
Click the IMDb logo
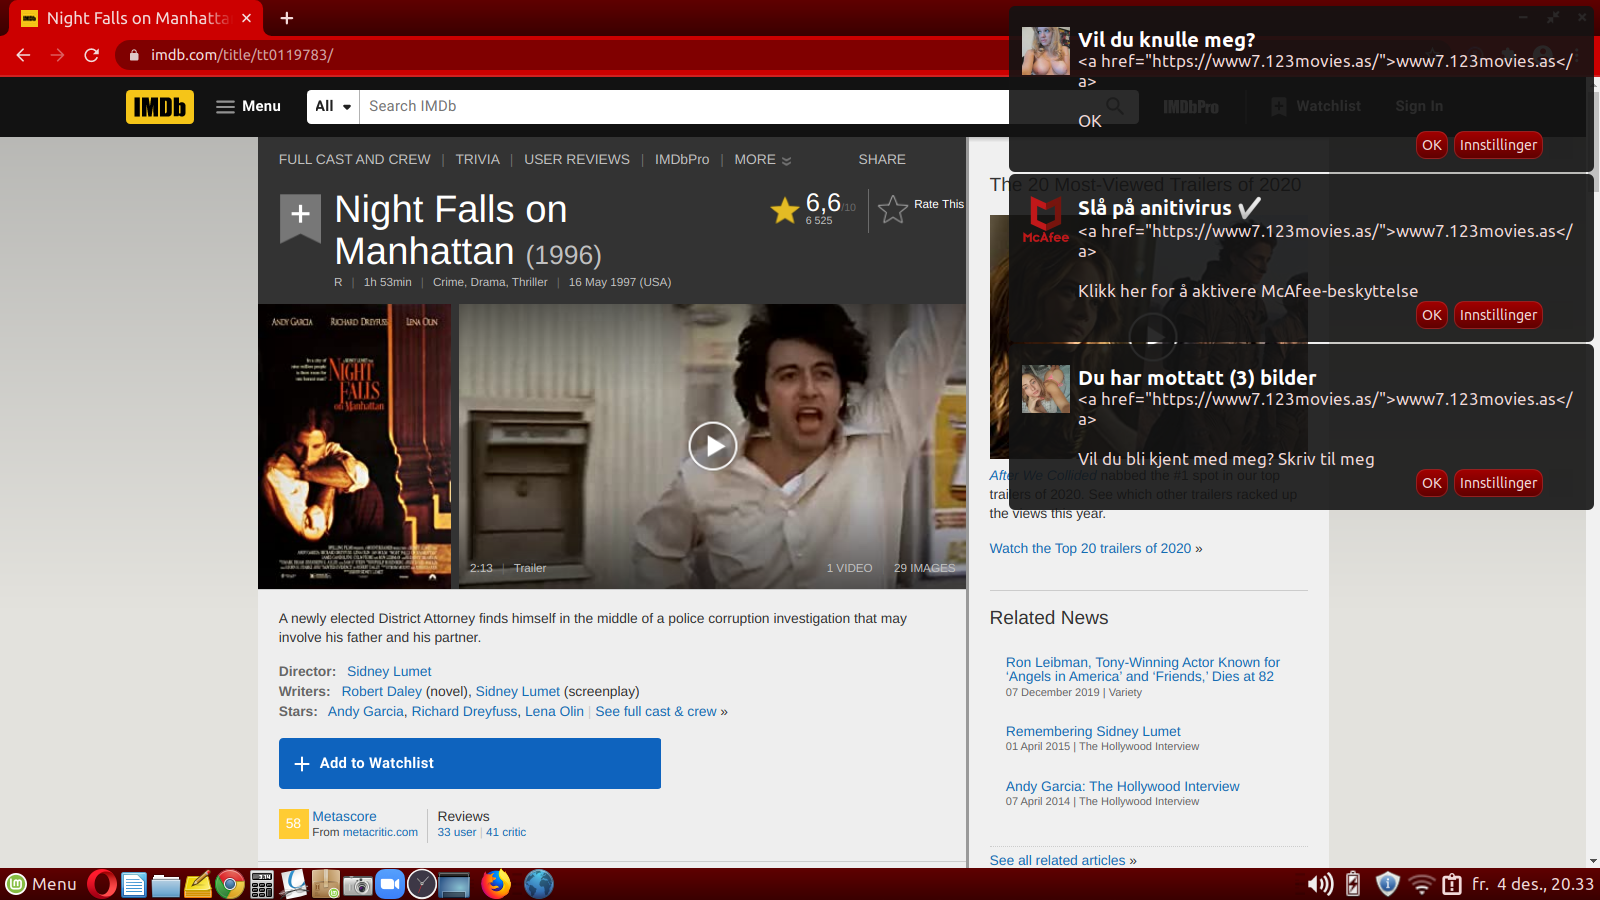(160, 107)
